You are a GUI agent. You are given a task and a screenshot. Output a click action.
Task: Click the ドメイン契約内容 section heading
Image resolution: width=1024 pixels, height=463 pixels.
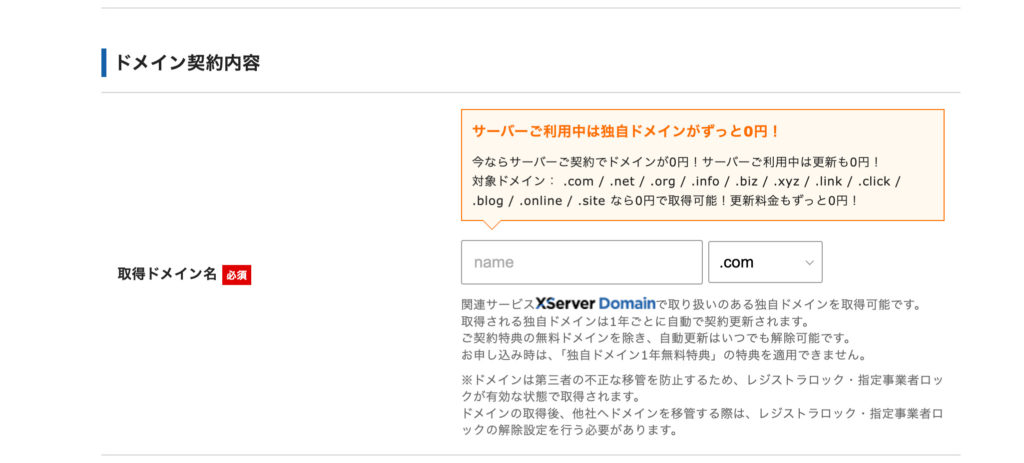[x=187, y=63]
